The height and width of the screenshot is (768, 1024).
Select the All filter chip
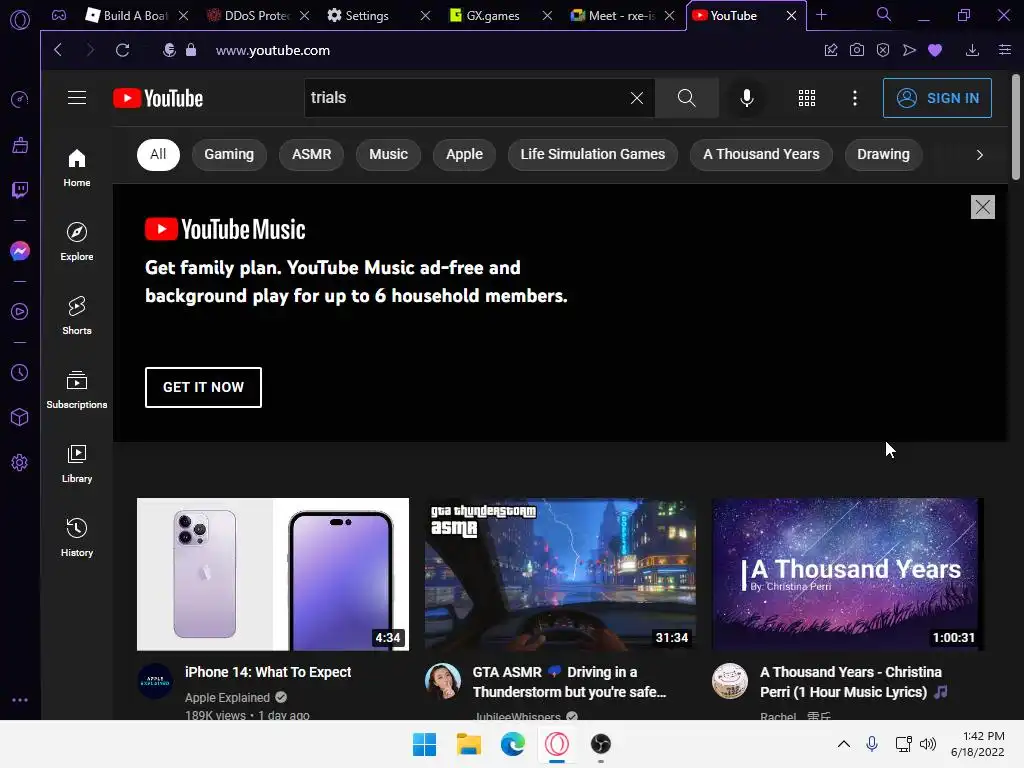[x=158, y=155]
